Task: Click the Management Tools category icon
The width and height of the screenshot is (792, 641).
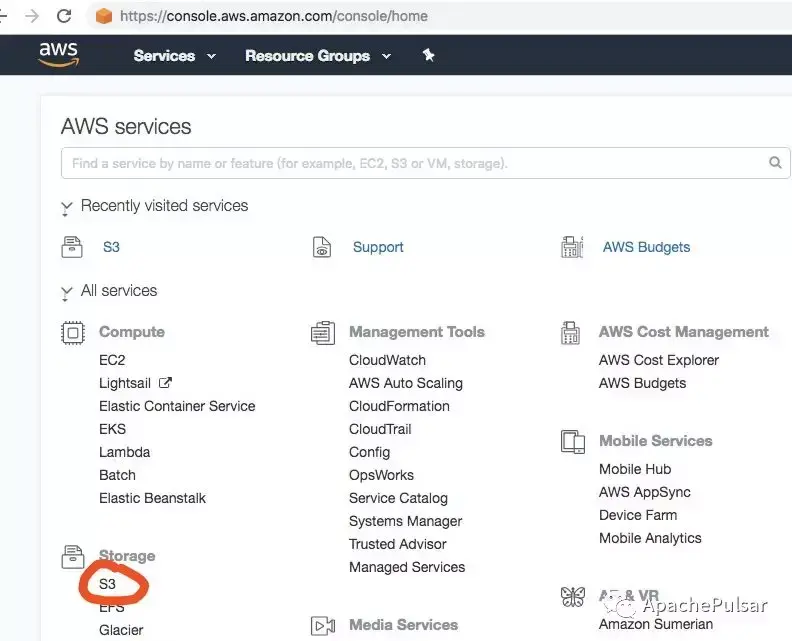Action: coord(323,333)
